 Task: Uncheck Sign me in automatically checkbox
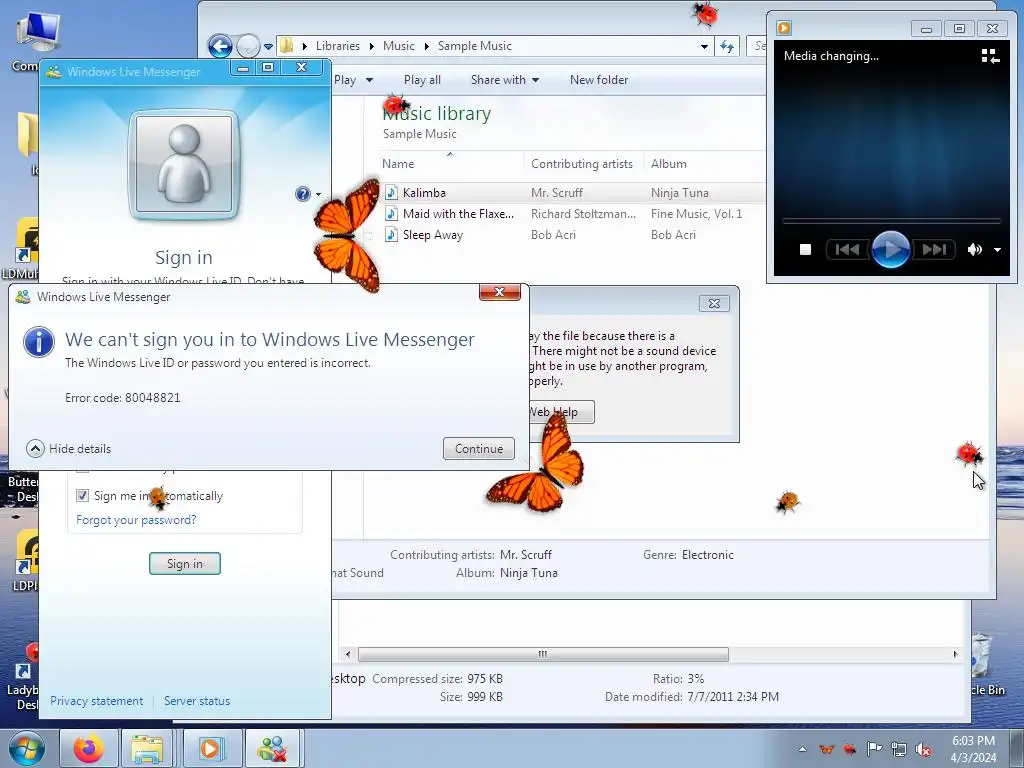[82, 496]
